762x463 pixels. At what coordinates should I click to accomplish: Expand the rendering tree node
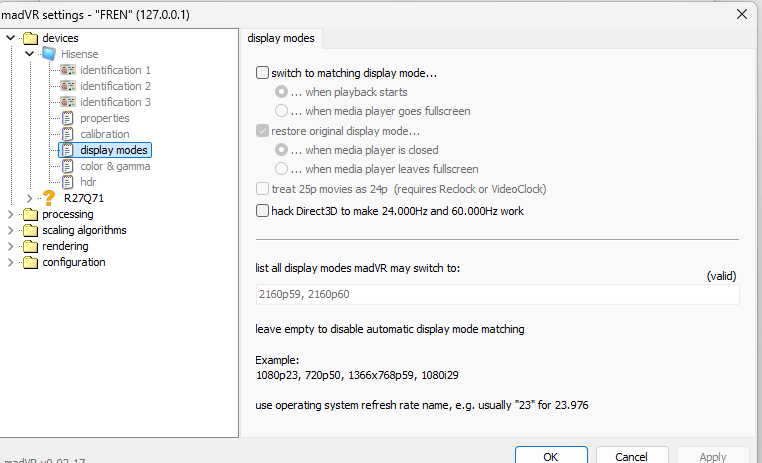11,246
